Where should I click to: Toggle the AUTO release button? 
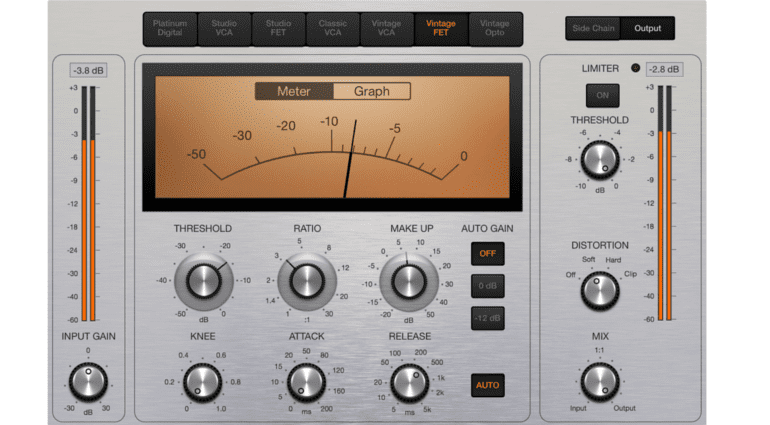(487, 384)
